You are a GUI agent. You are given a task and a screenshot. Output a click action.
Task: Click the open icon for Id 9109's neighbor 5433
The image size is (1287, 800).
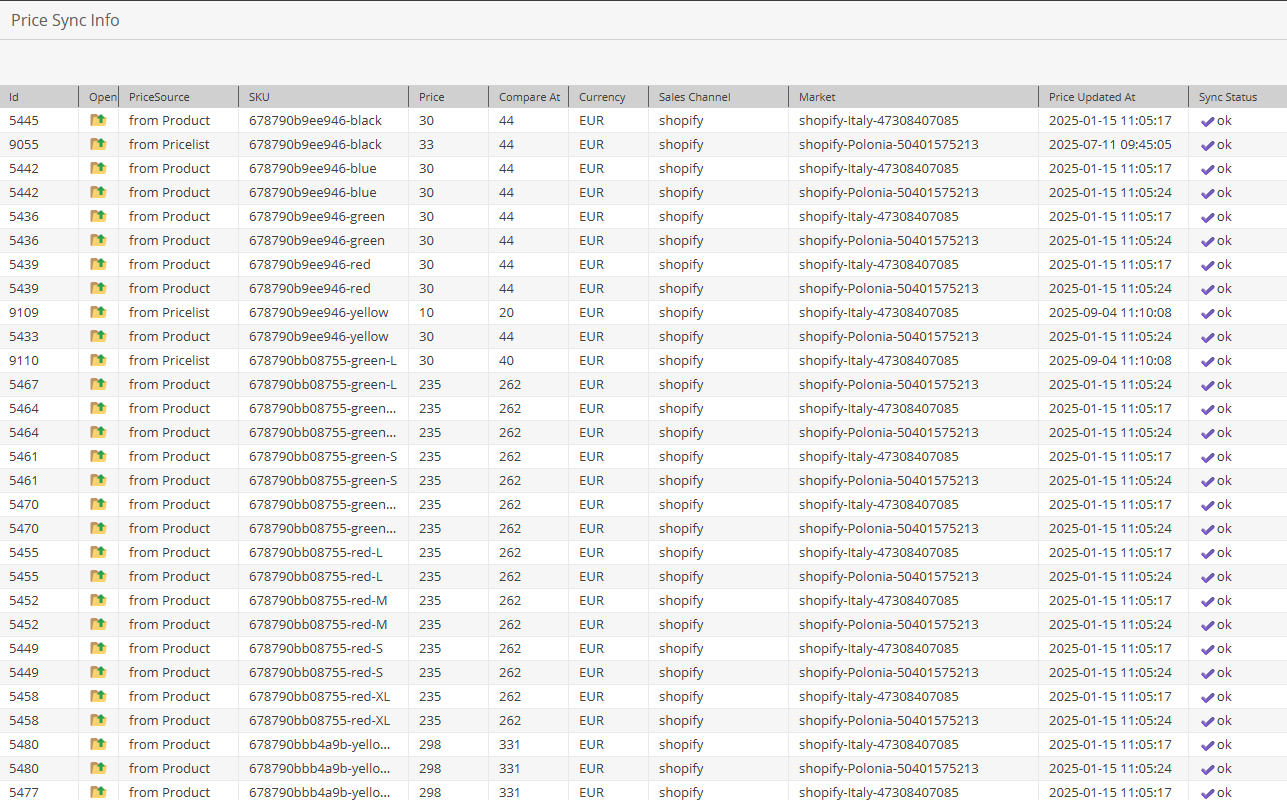(98, 336)
